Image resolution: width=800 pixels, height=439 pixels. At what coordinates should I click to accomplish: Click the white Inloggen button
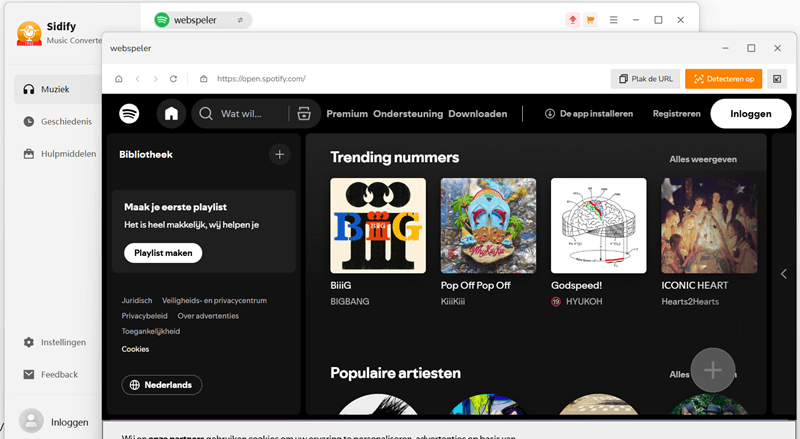[751, 114]
